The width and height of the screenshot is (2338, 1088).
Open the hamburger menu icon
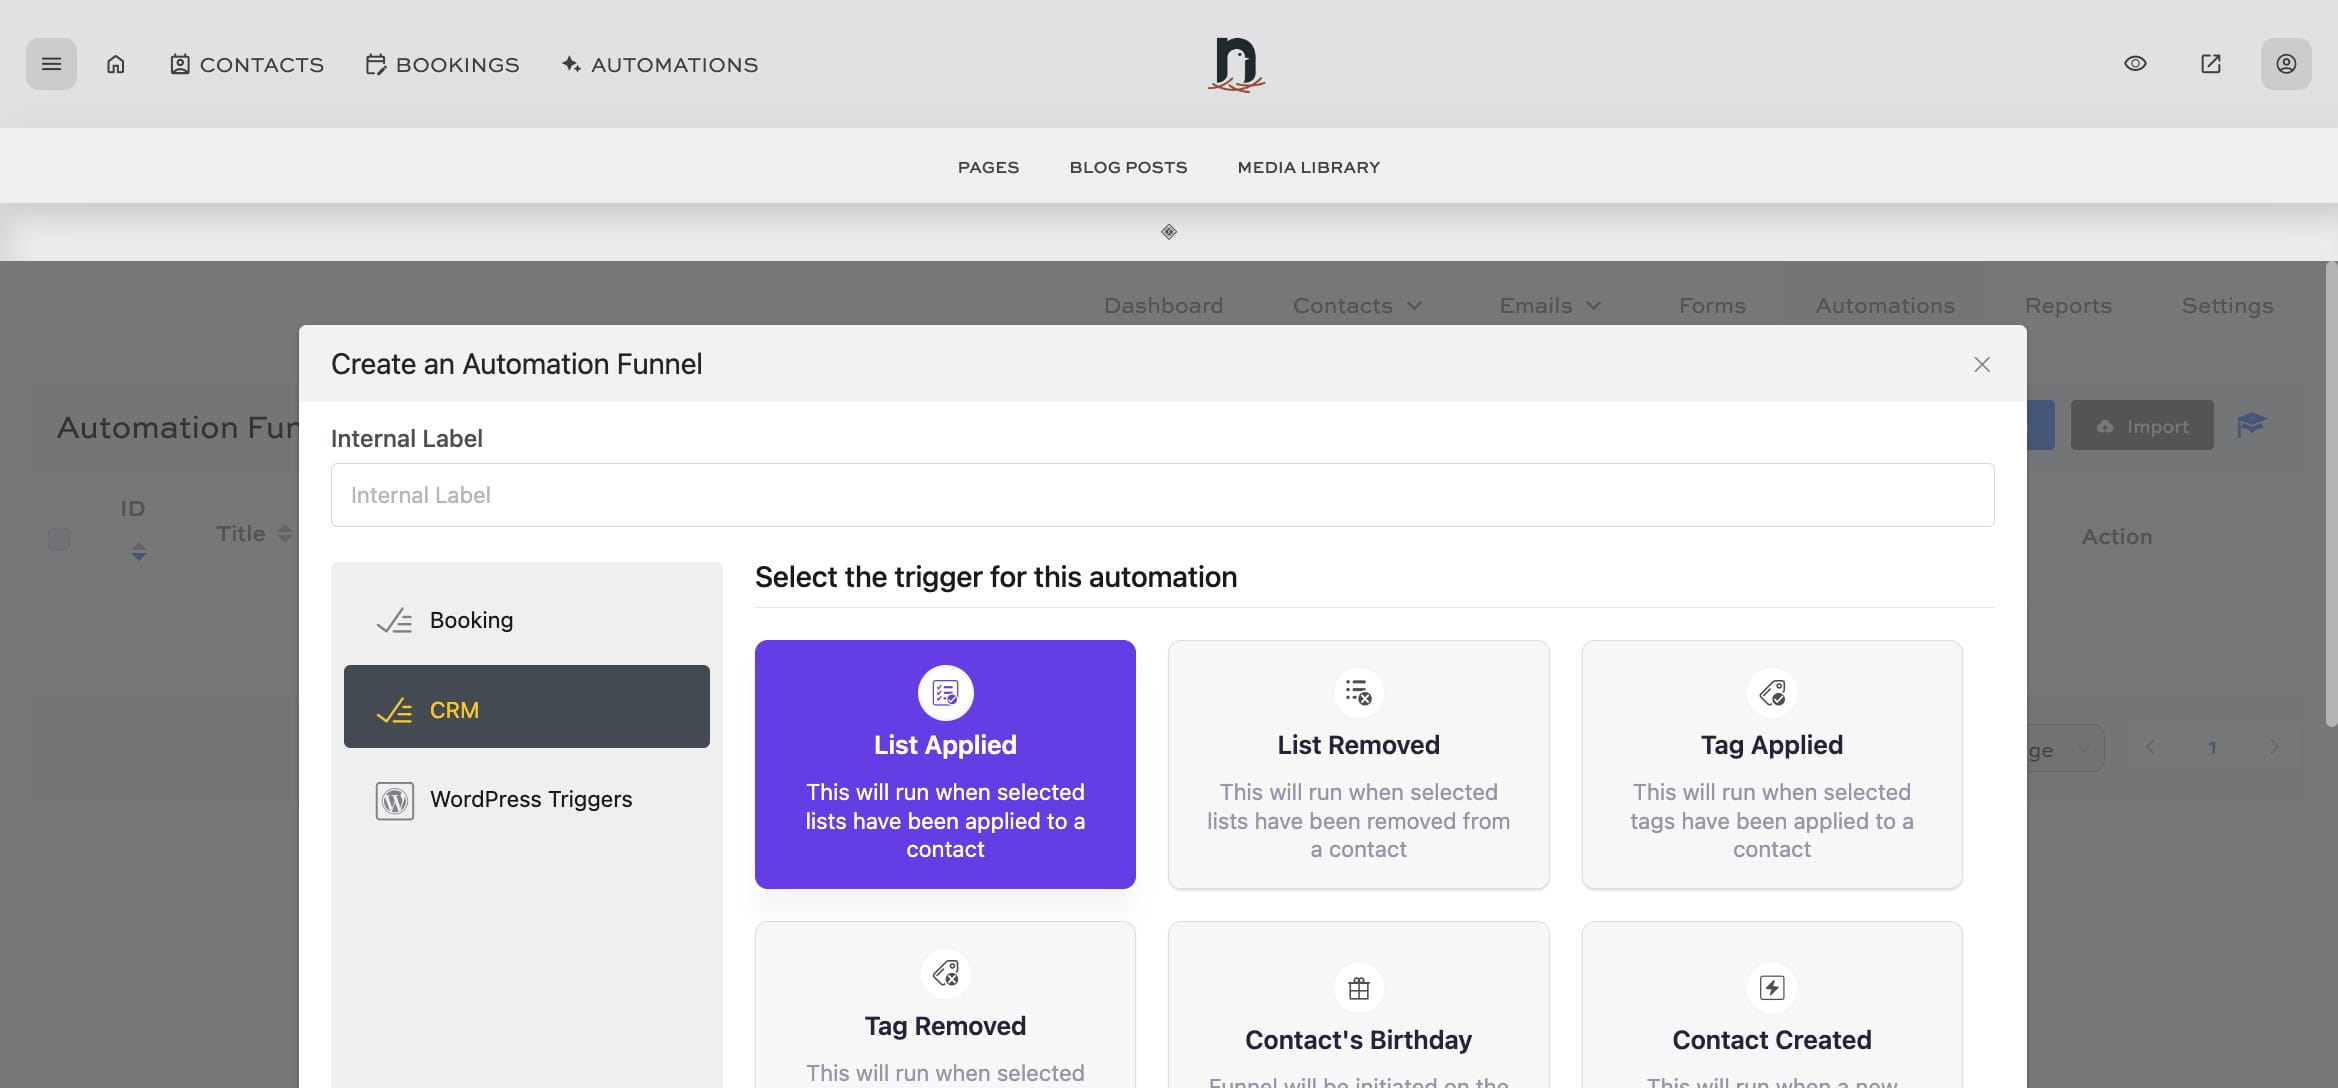click(x=51, y=64)
